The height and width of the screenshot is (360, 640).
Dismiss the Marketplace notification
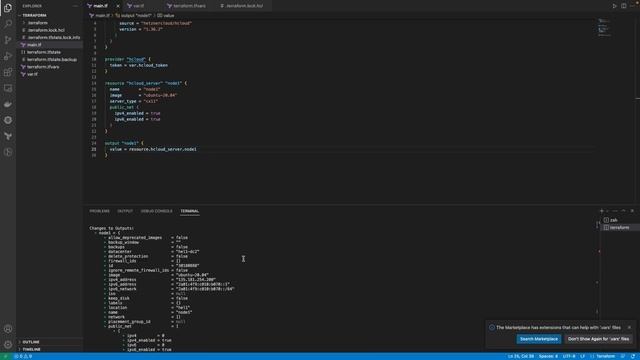[x=629, y=327]
